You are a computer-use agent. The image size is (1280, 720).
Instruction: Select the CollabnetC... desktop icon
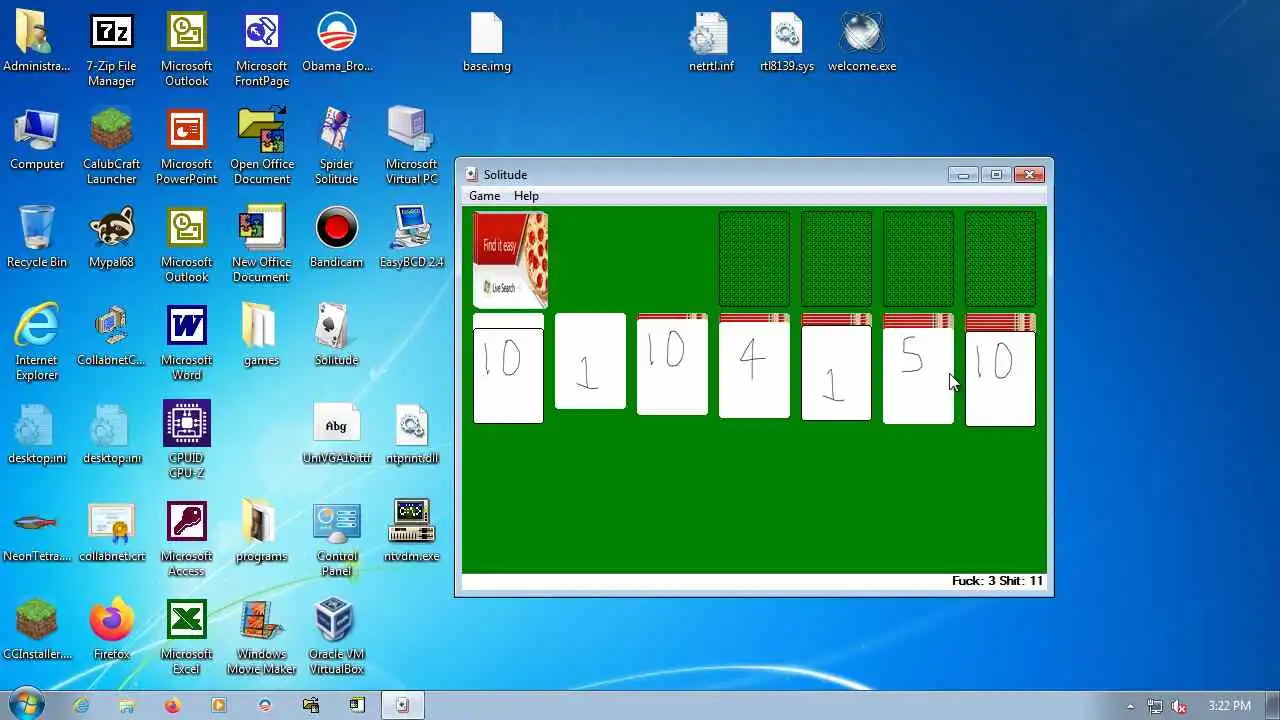(111, 335)
